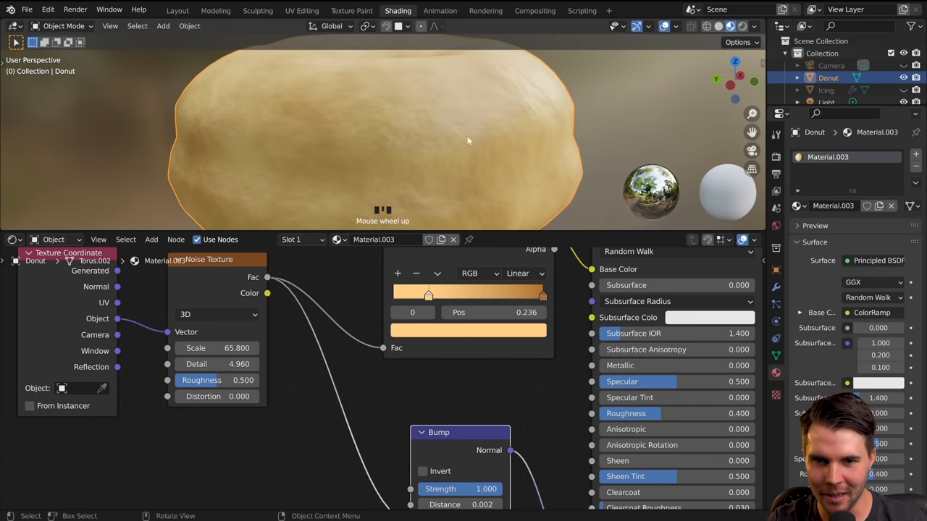Switch to orthographic grid view icon

point(752,168)
